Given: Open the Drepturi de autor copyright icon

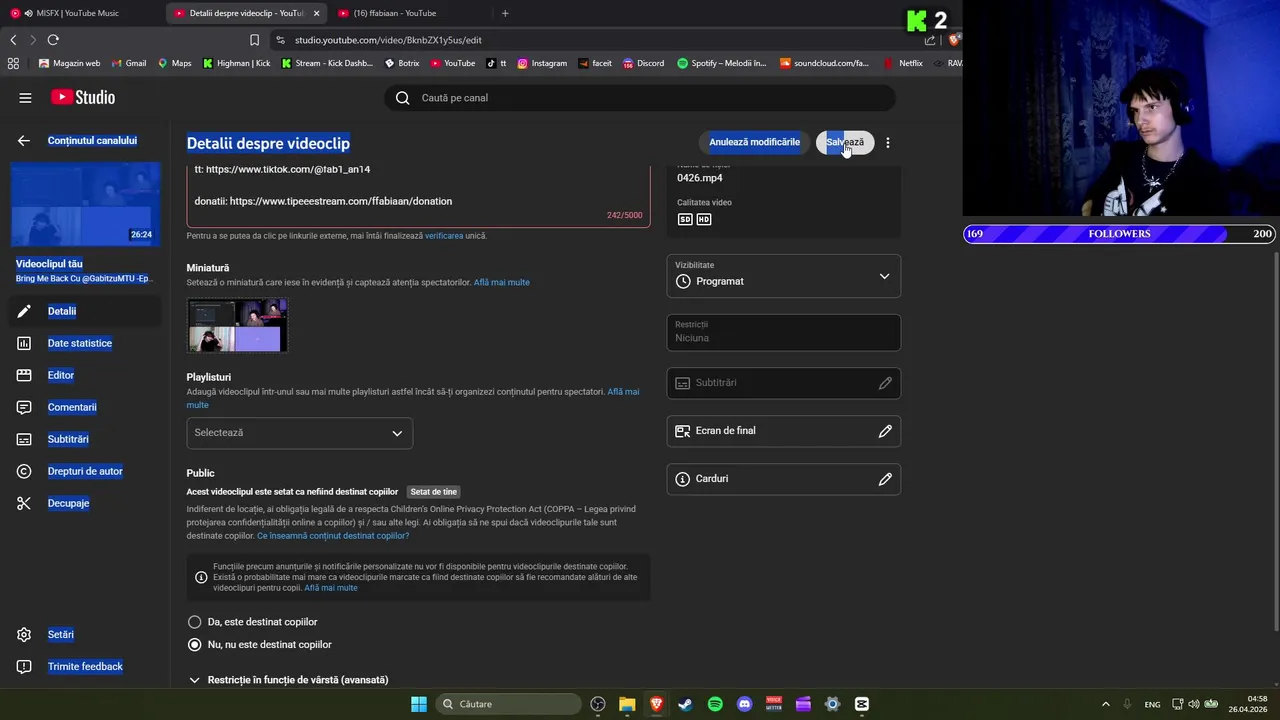Looking at the screenshot, I should pos(24,471).
